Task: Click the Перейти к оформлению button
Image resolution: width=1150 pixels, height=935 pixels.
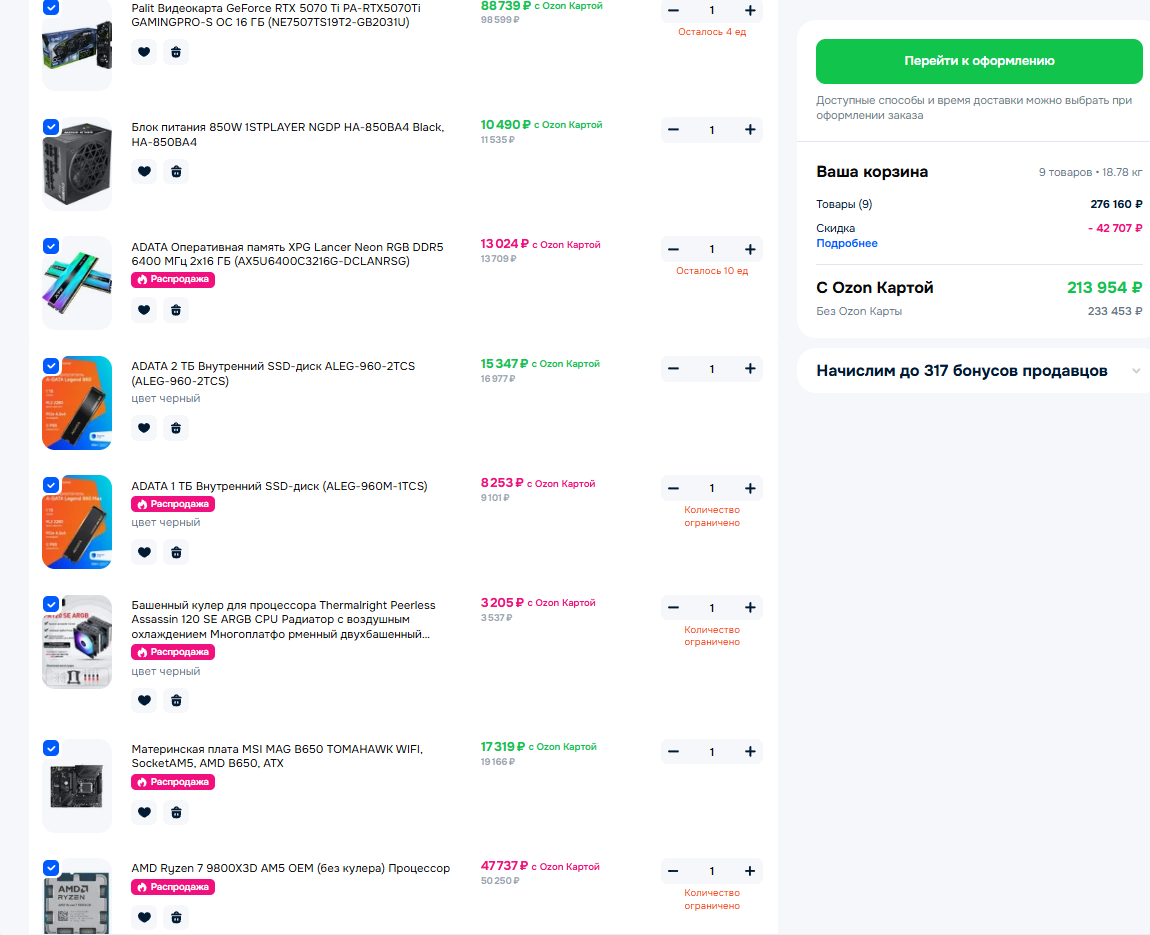Action: 978,61
